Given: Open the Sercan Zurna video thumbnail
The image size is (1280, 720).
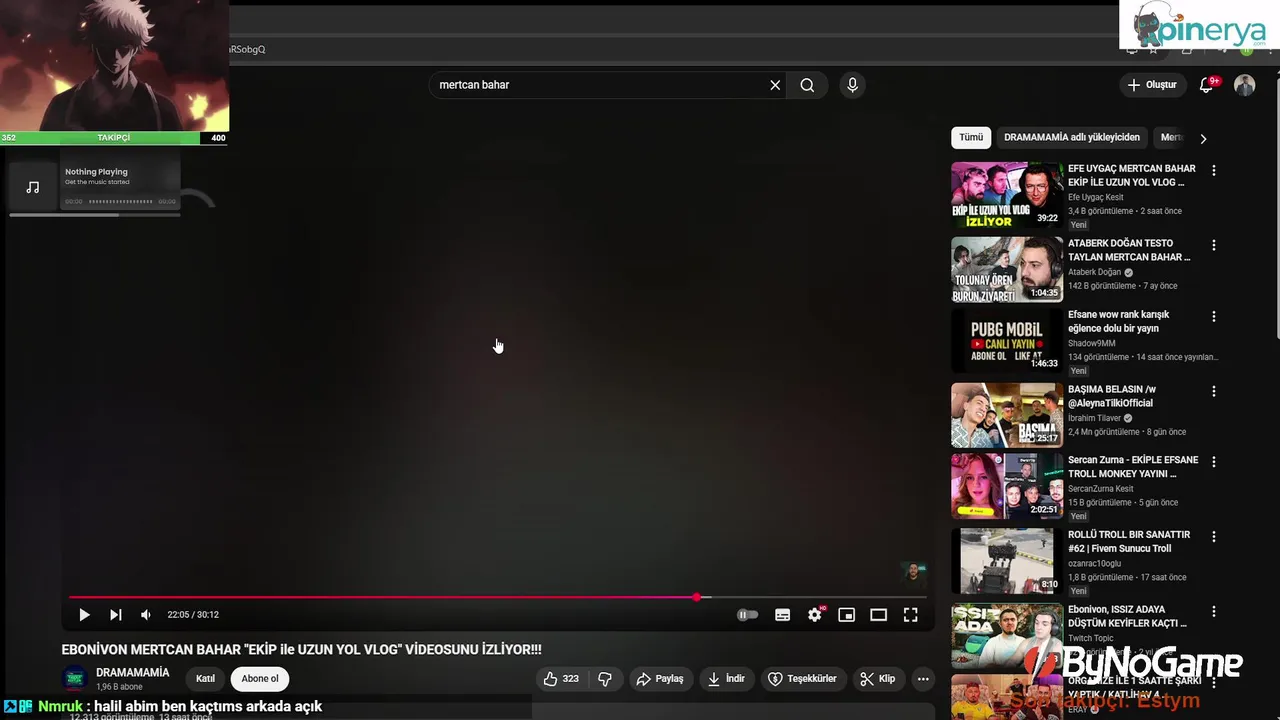Looking at the screenshot, I should pos(1007,486).
